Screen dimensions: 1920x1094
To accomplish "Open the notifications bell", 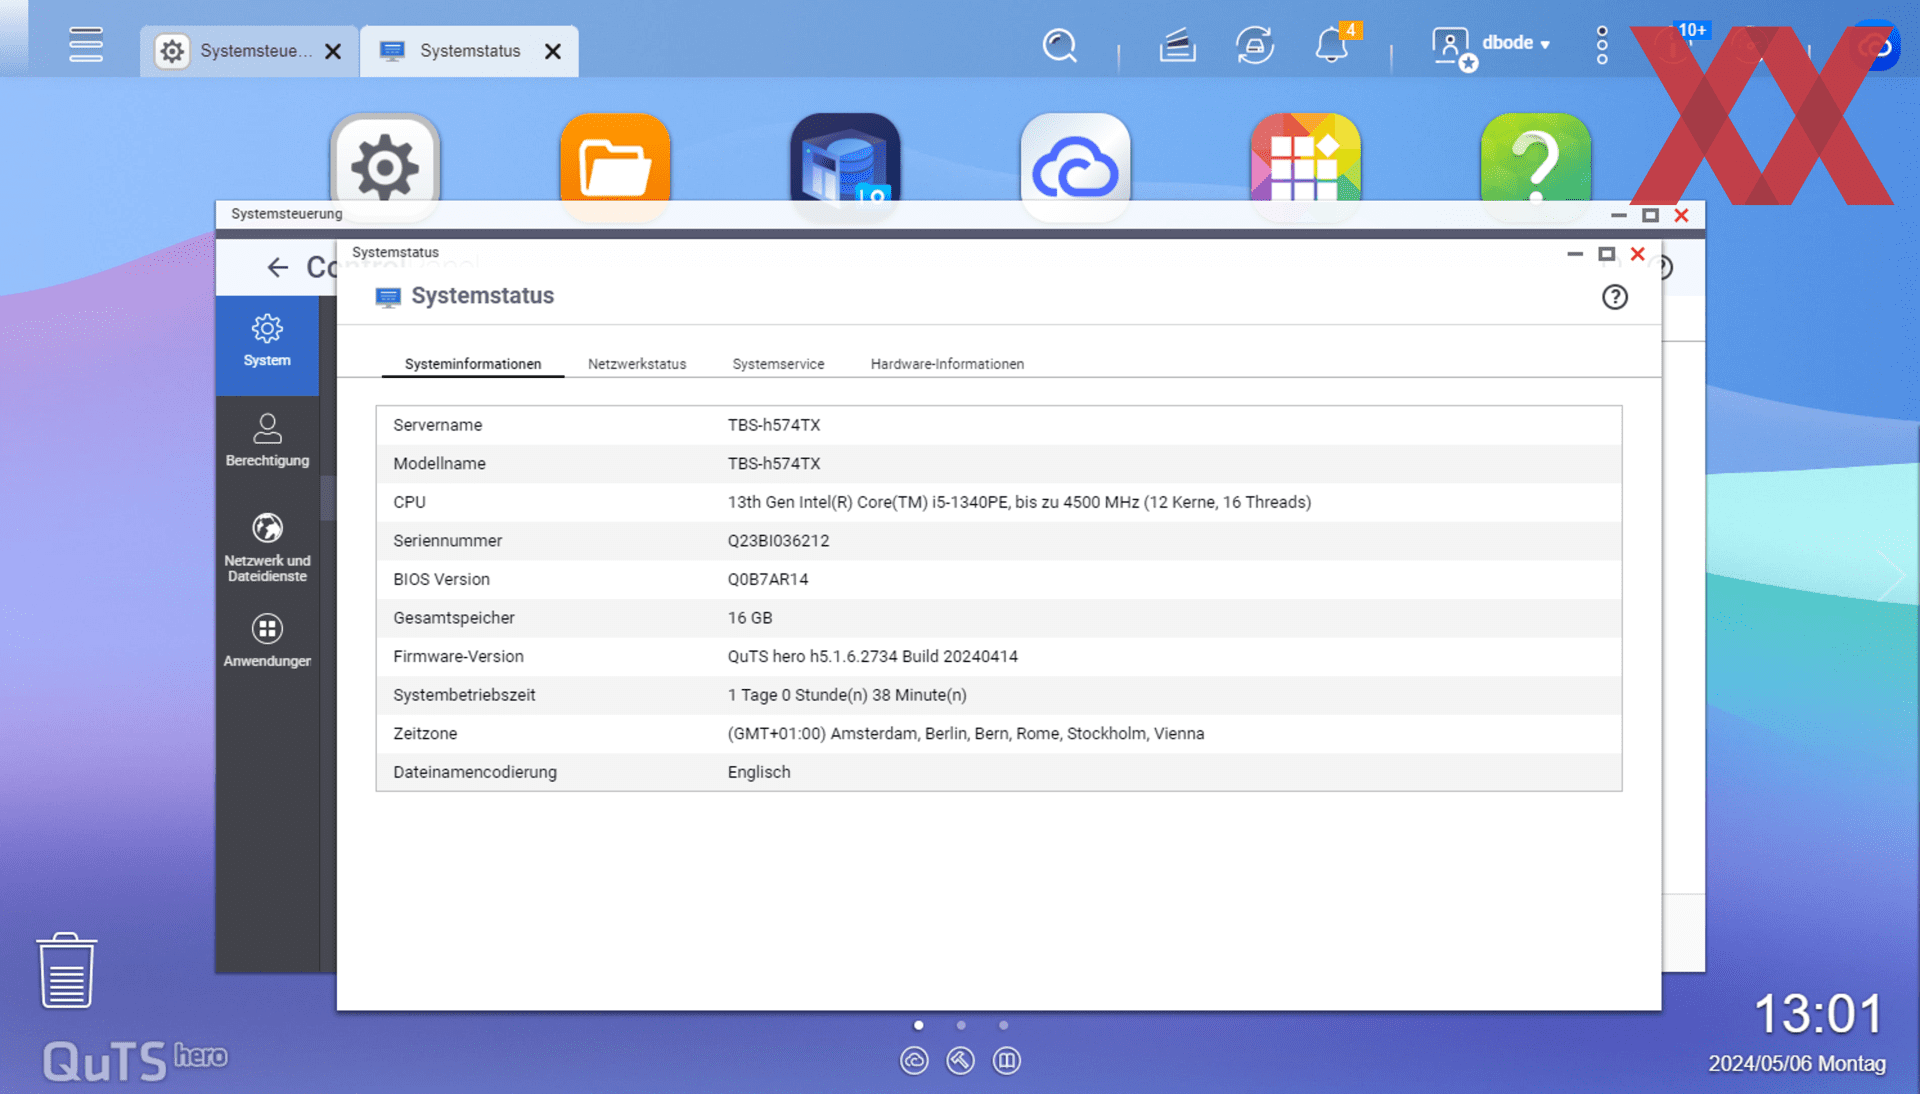I will [x=1333, y=45].
